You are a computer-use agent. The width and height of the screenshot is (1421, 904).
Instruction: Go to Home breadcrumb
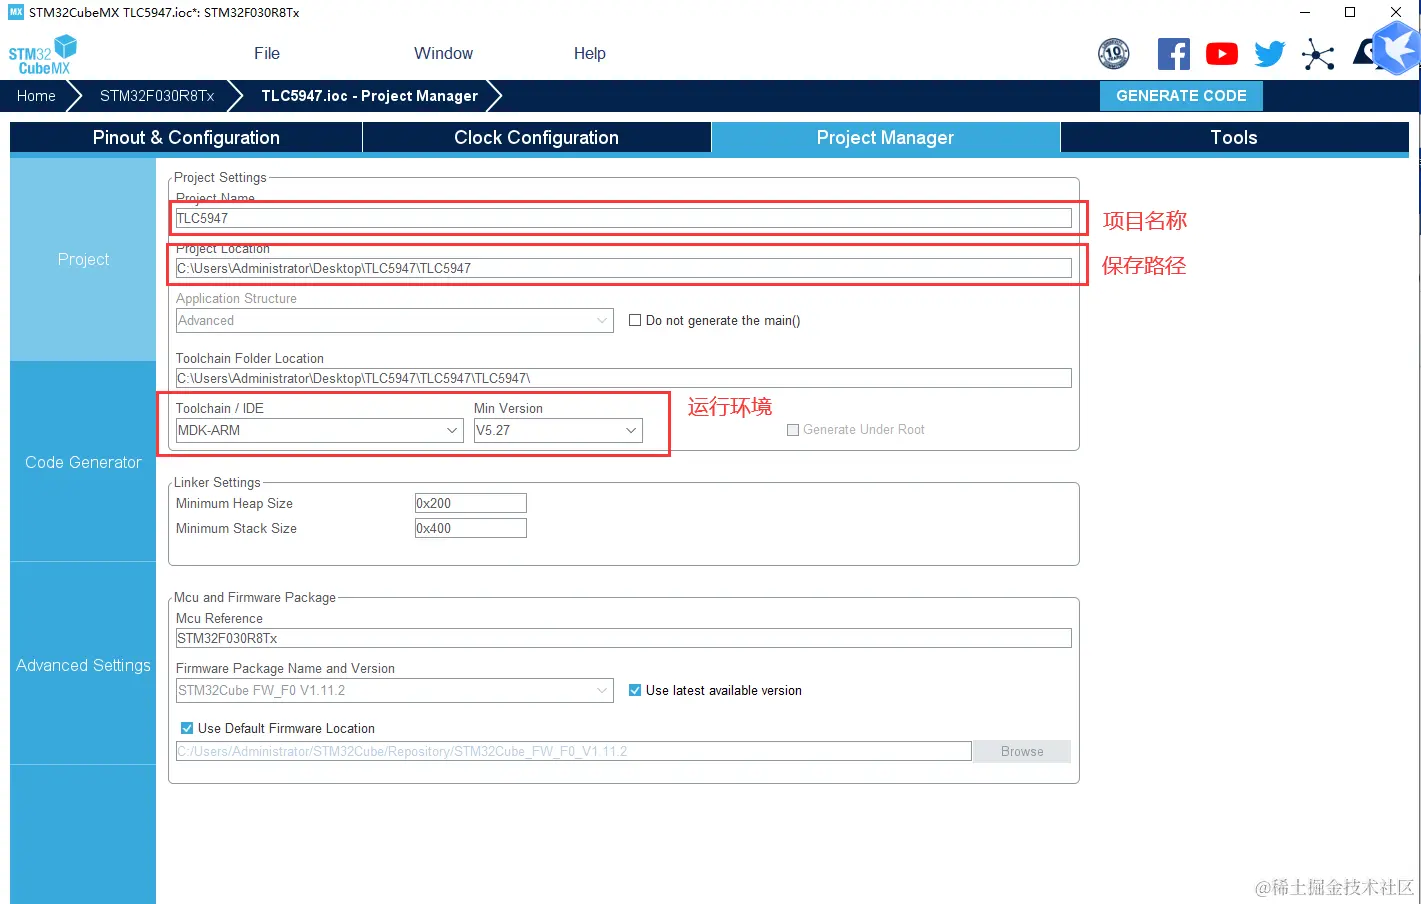coord(36,96)
